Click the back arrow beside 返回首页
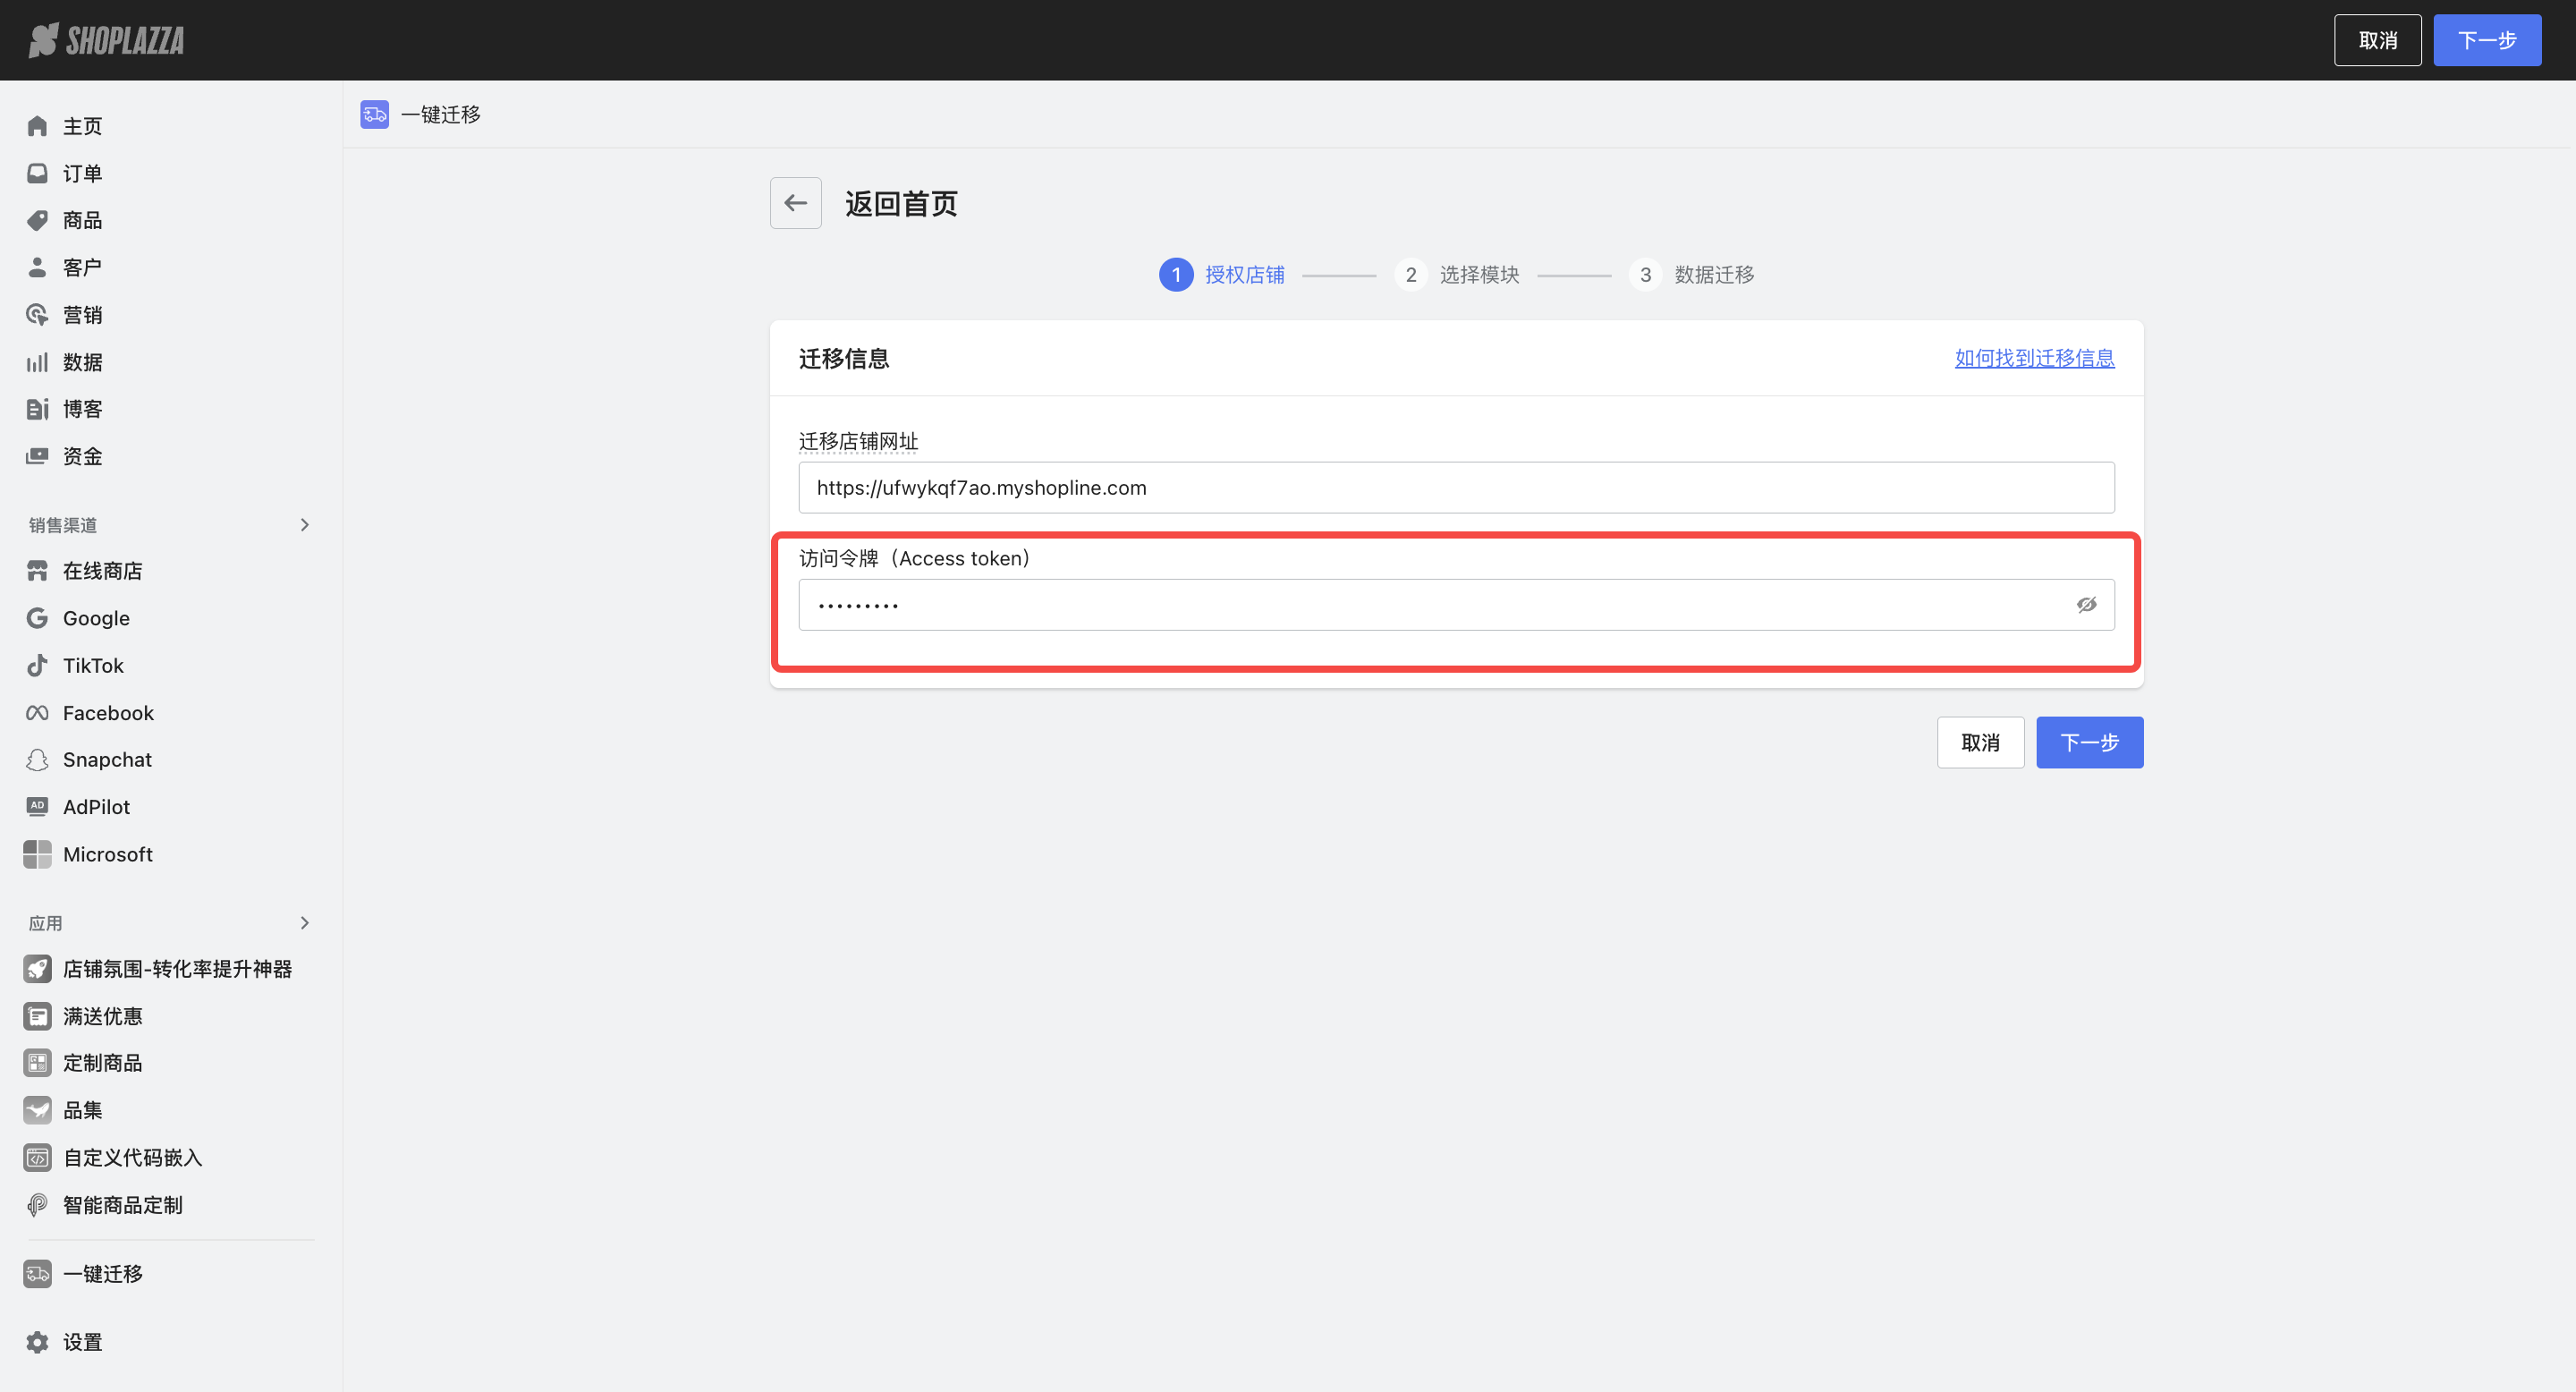The height and width of the screenshot is (1392, 2576). click(795, 203)
